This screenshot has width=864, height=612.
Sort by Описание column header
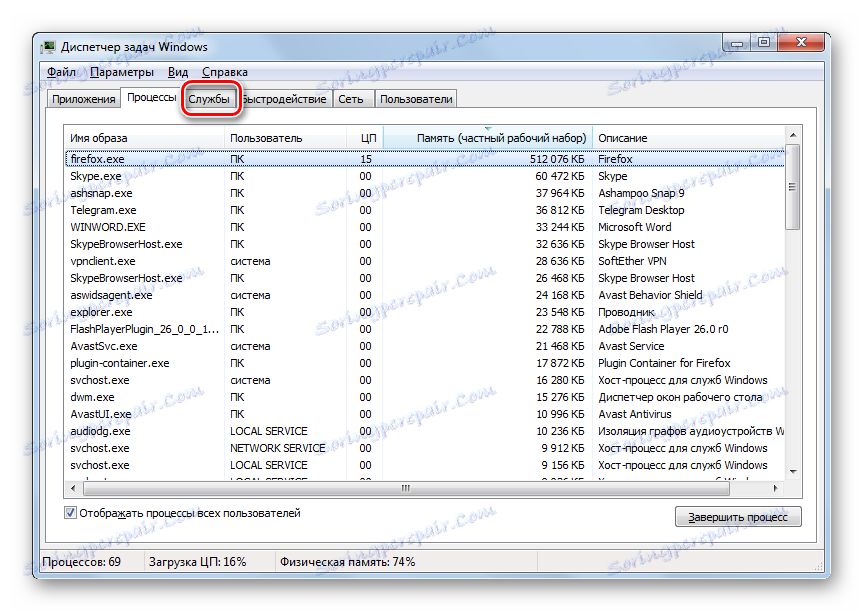tap(689, 138)
